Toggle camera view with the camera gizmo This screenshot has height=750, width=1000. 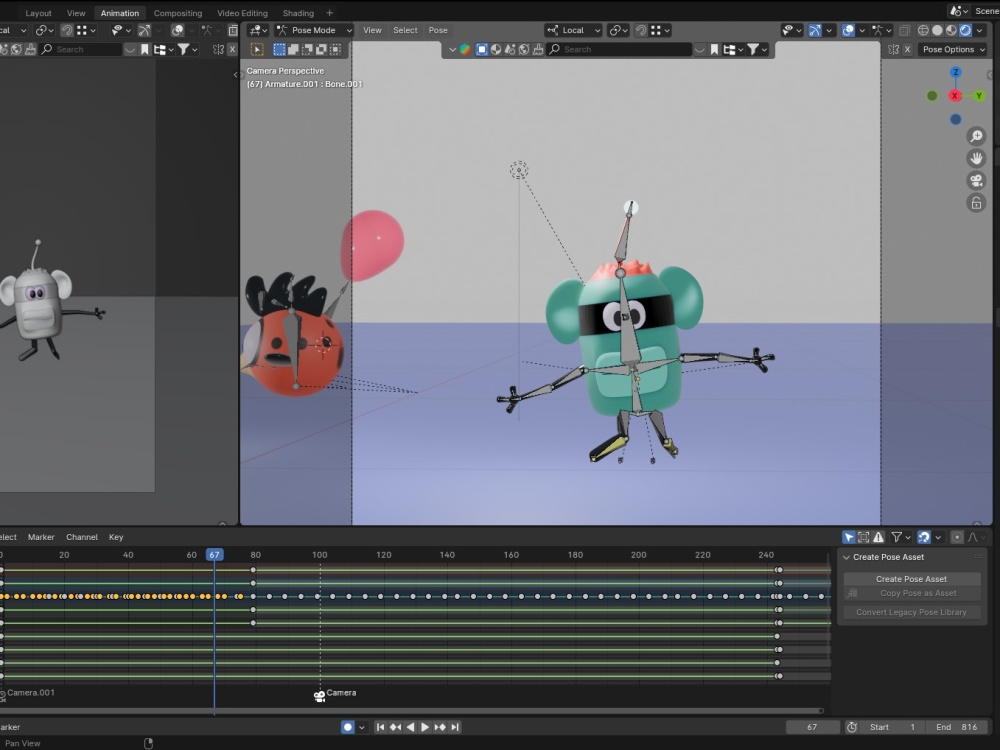[x=976, y=180]
